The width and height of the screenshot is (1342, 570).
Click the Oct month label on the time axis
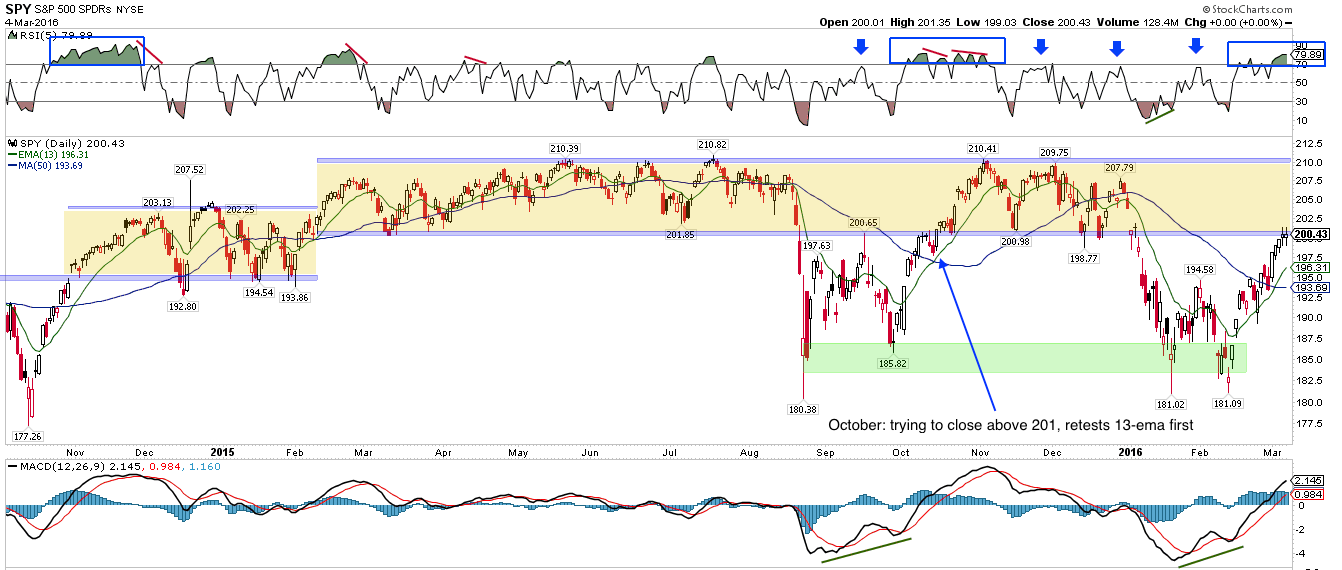(902, 452)
